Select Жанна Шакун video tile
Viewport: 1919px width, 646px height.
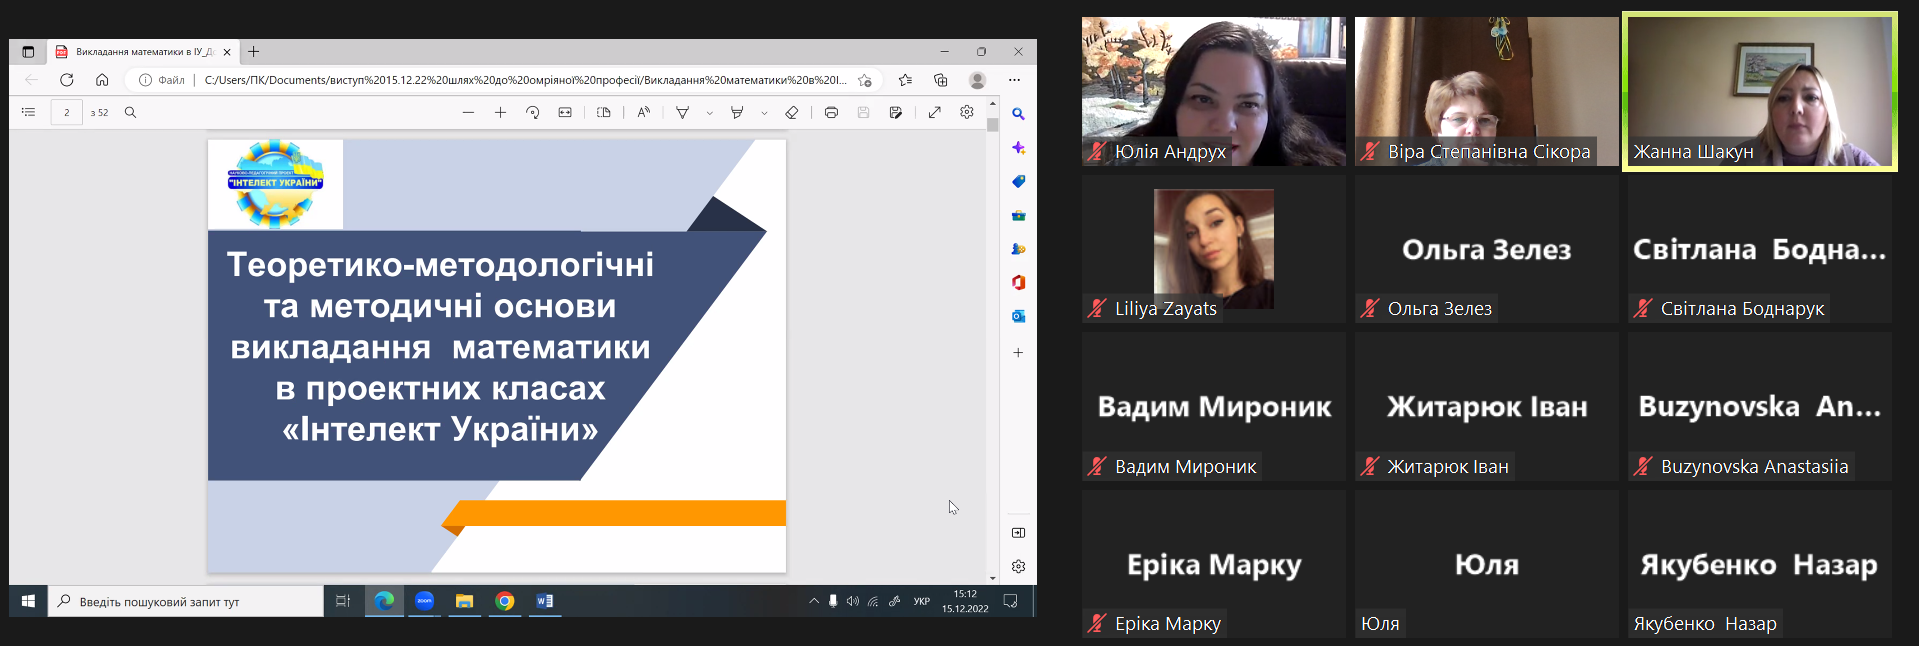tap(1760, 91)
